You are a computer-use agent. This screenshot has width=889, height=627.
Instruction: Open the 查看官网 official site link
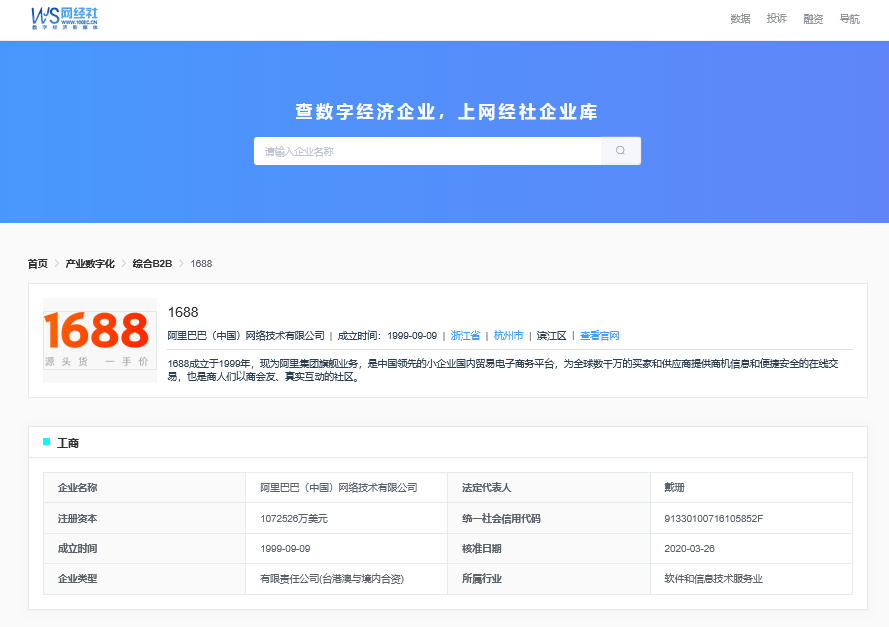click(x=599, y=336)
